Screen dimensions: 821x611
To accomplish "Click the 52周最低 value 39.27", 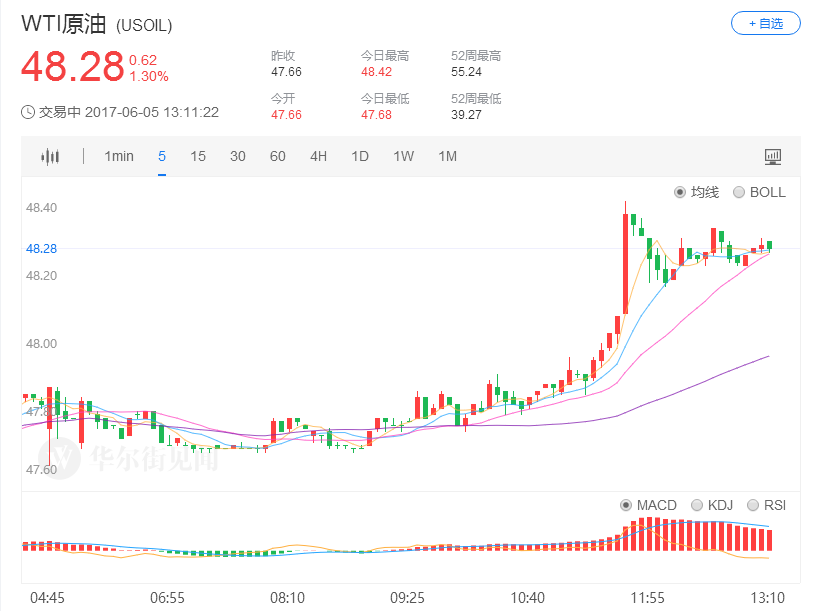I will 467,115.
